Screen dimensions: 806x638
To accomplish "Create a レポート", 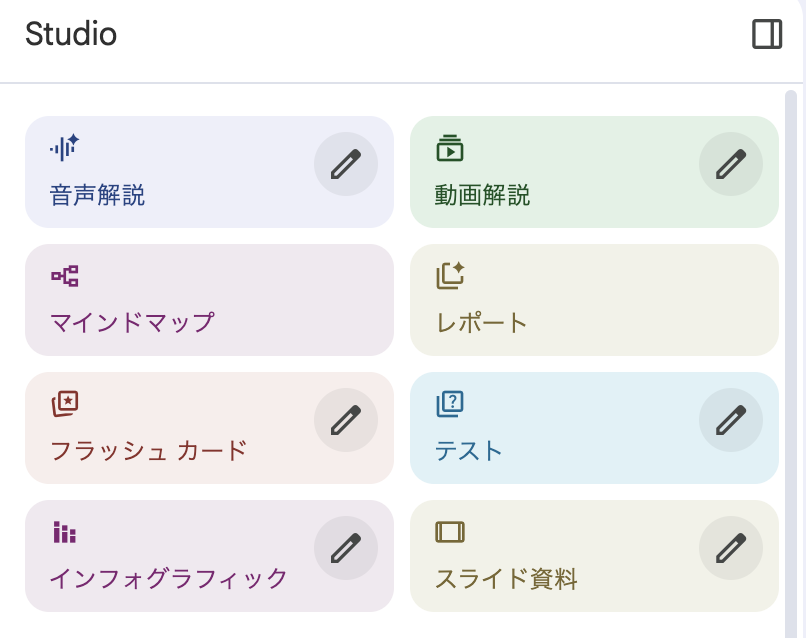I will (x=594, y=300).
